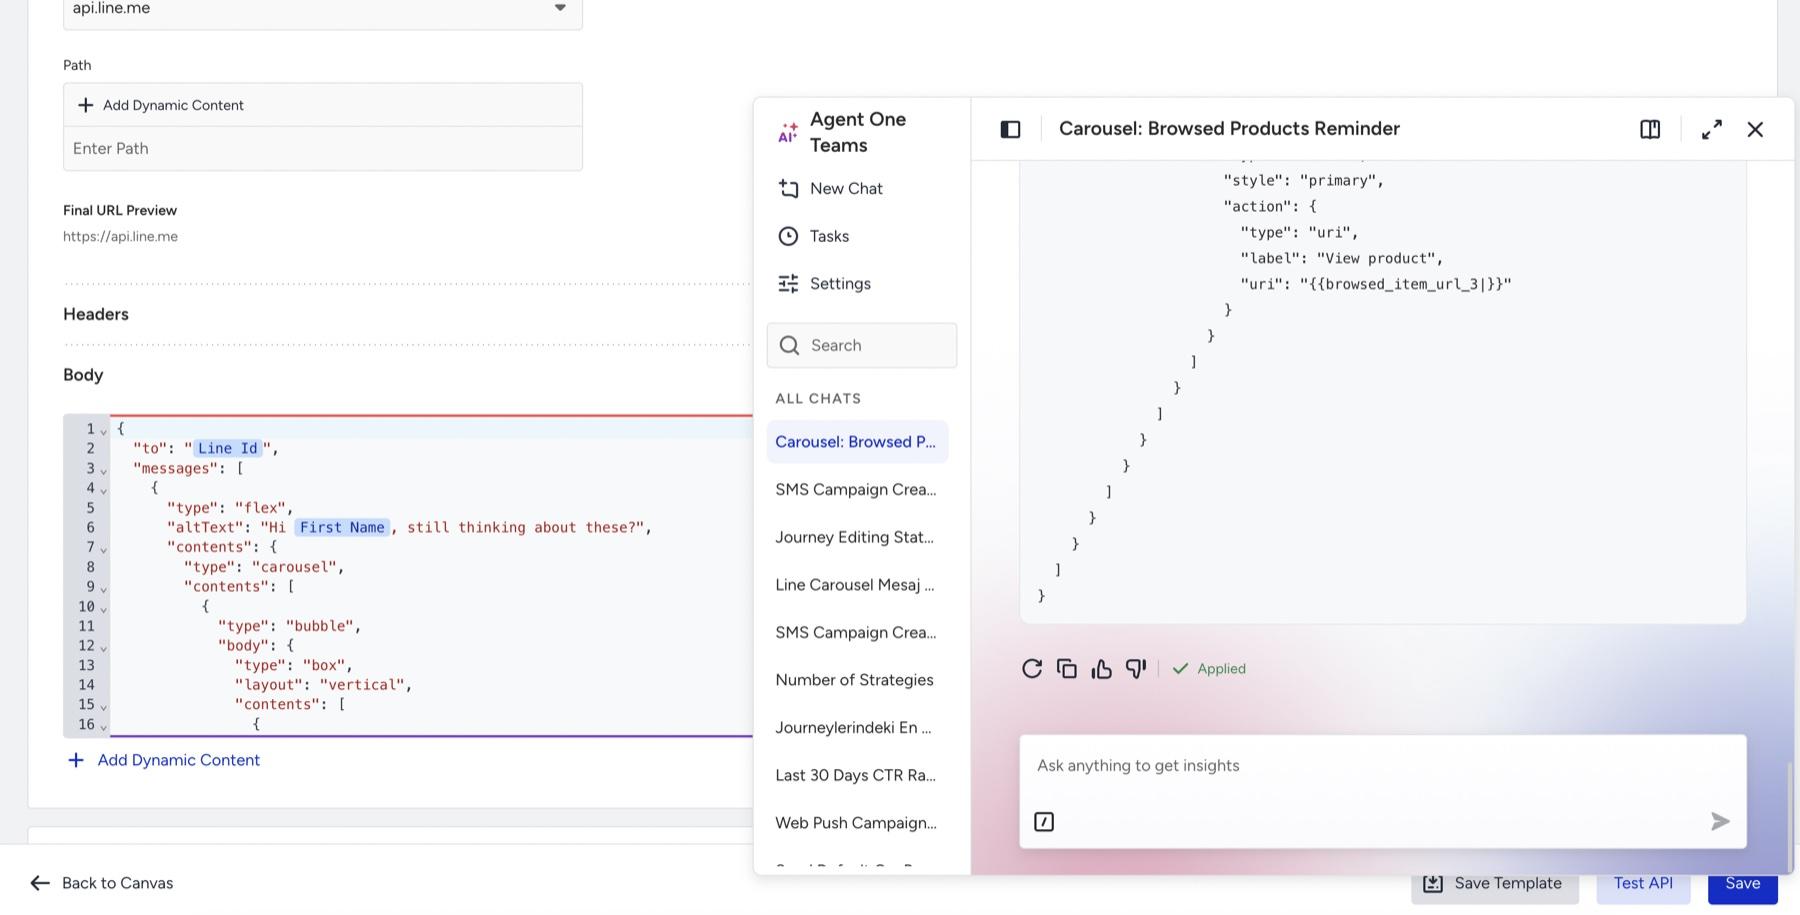1800x915 pixels.
Task: Click the Agent One AI sparkle logo
Action: point(789,133)
